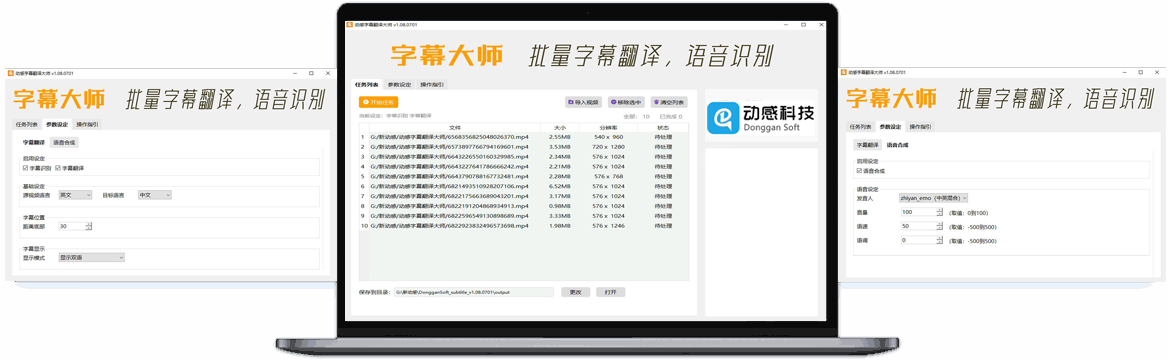Open 操作指引 tab in left window

(x=87, y=124)
